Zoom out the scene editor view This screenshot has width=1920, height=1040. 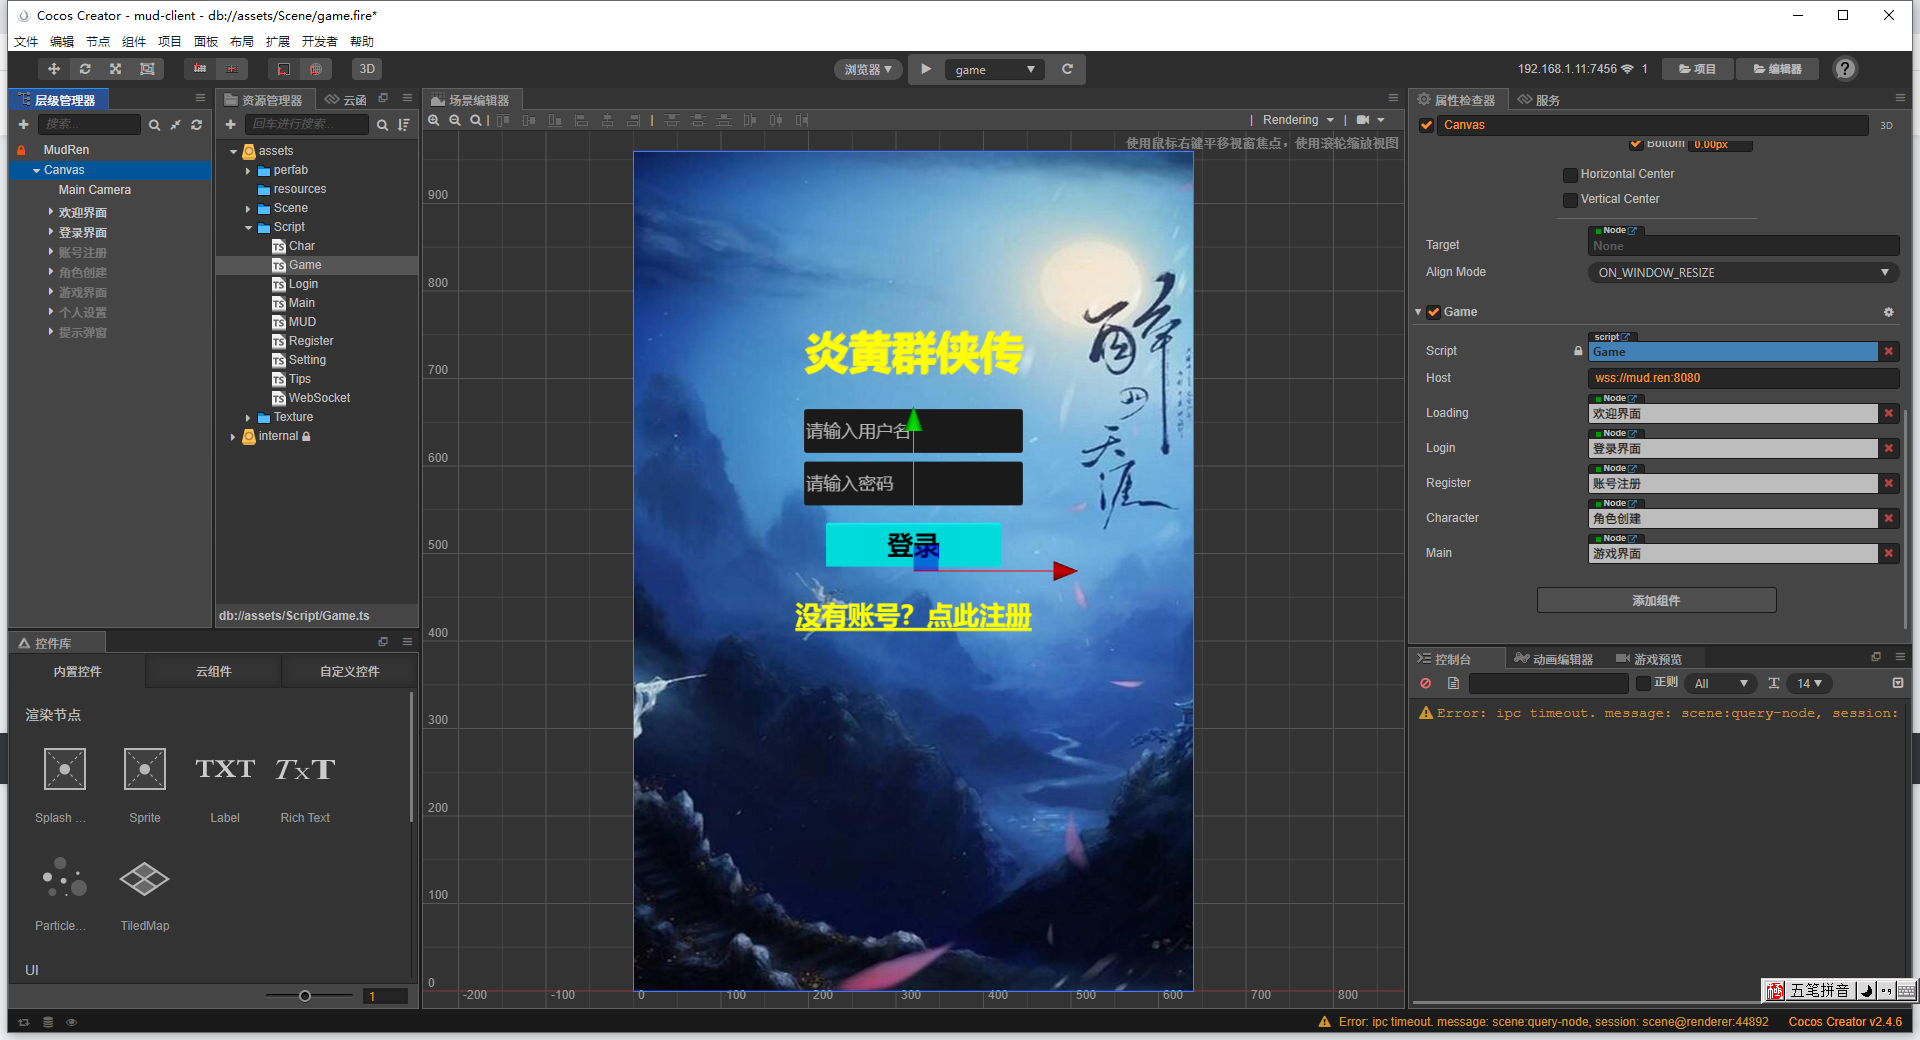[x=455, y=120]
